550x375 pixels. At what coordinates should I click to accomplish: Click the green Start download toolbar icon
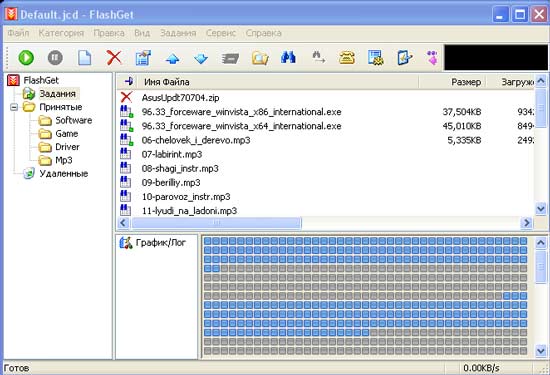tap(26, 58)
